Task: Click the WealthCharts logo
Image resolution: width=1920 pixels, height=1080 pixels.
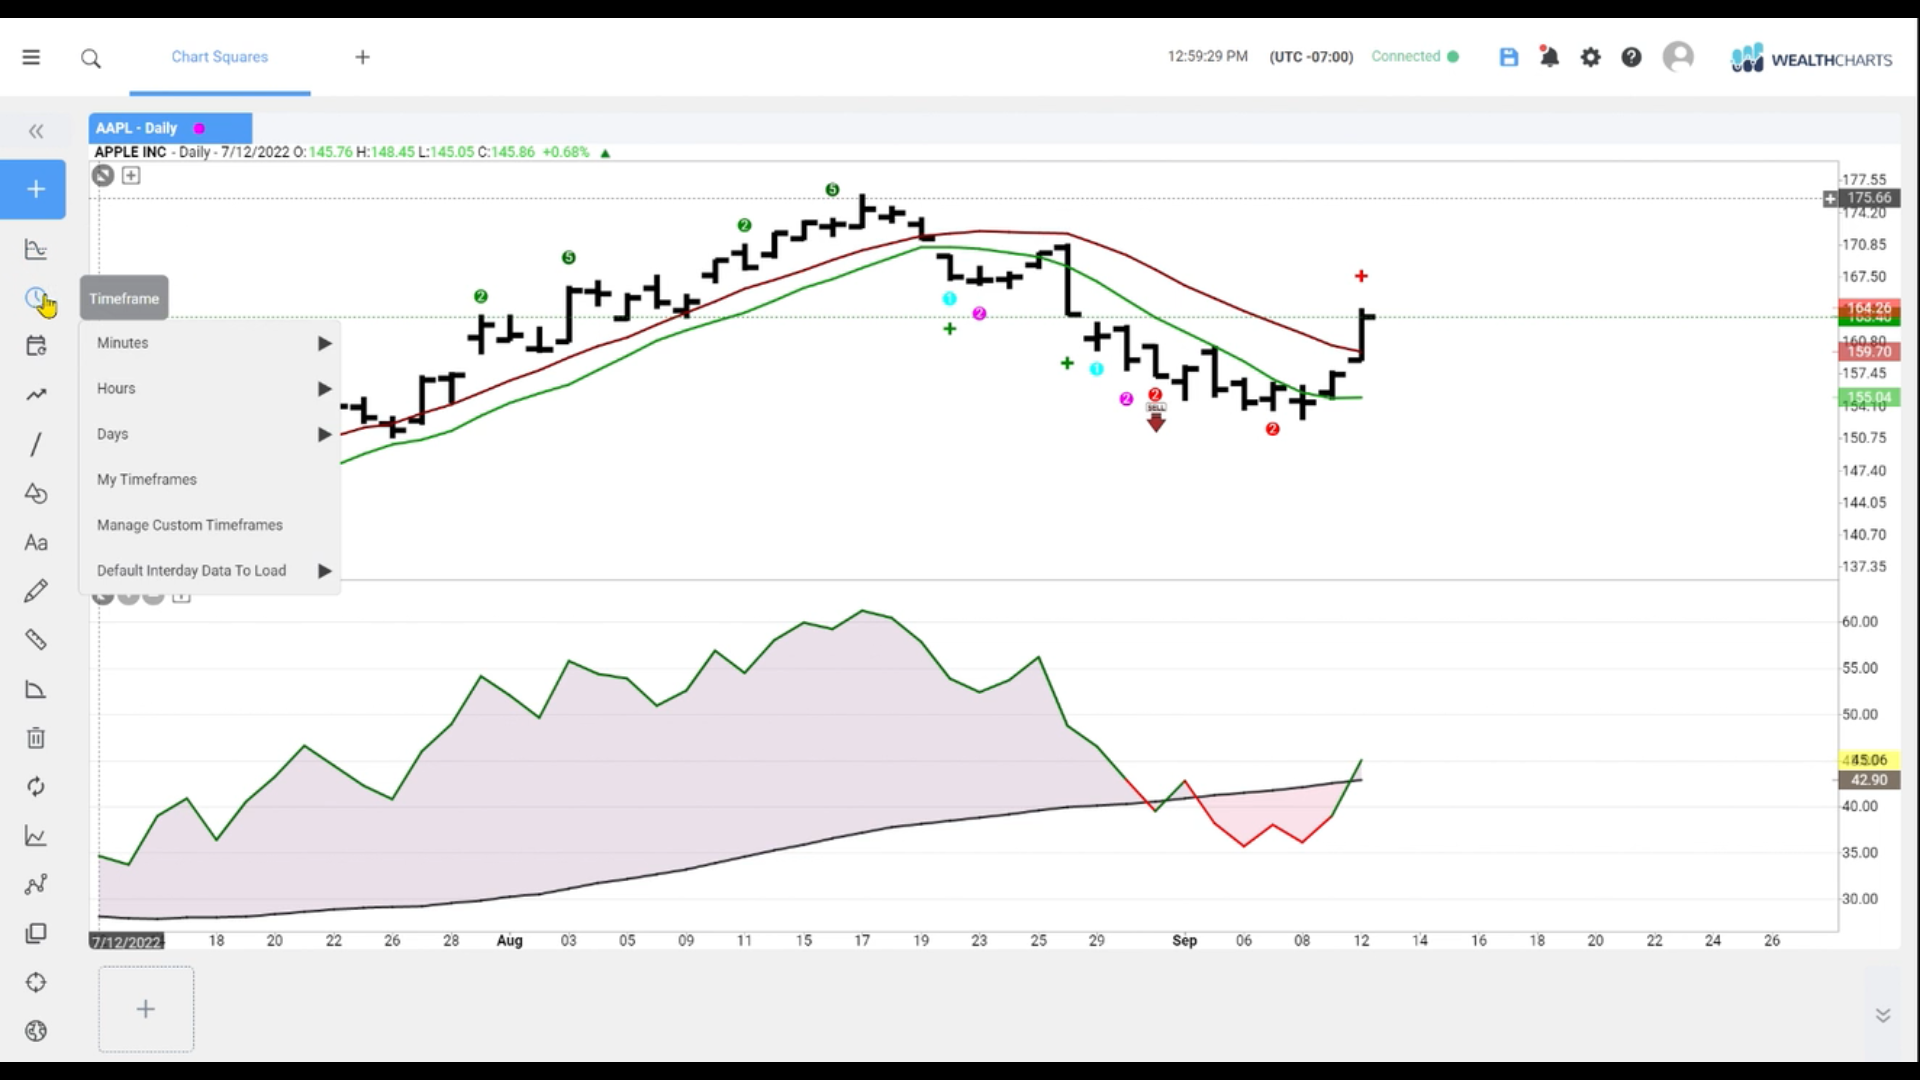Action: tap(1811, 58)
